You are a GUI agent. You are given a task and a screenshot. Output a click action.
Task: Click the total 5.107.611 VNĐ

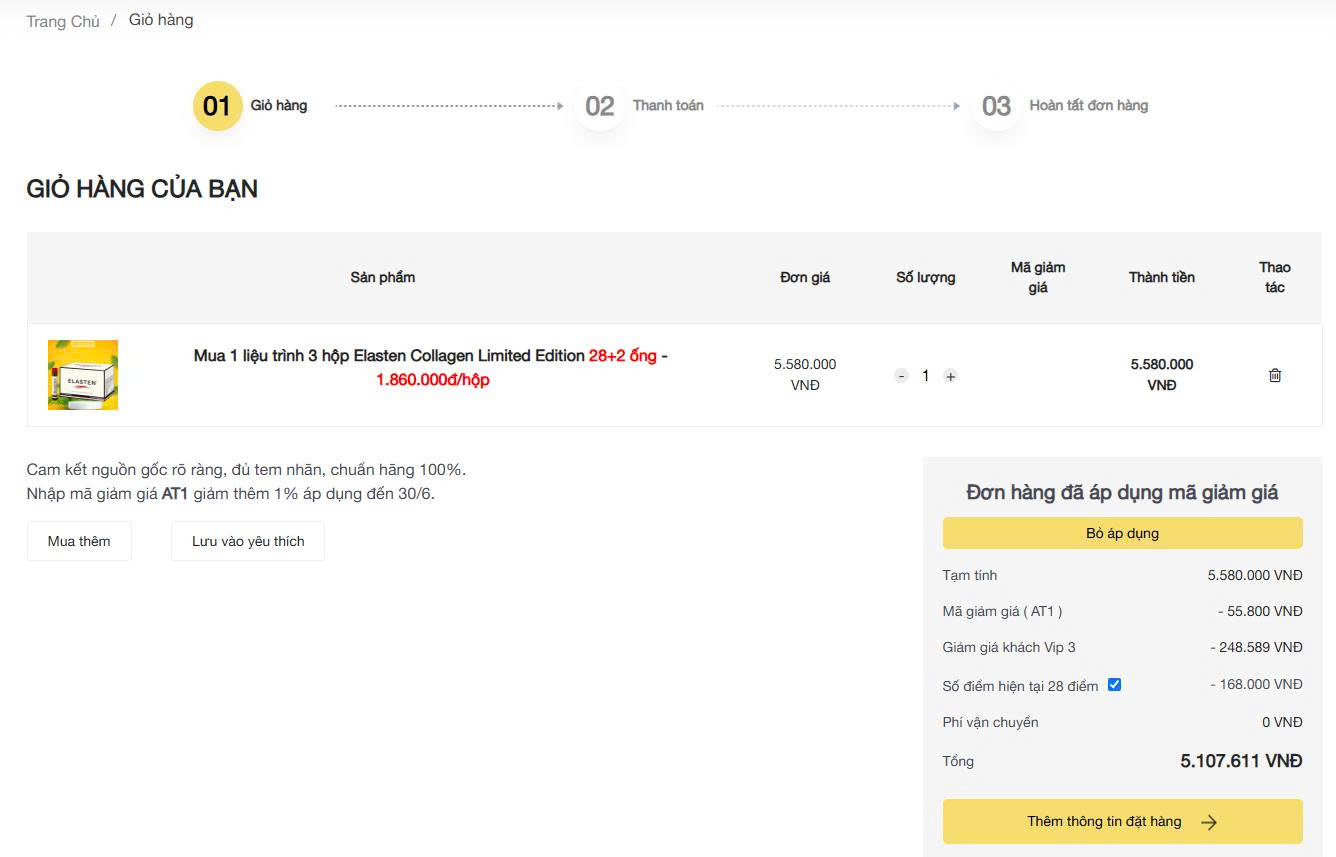tap(1241, 761)
